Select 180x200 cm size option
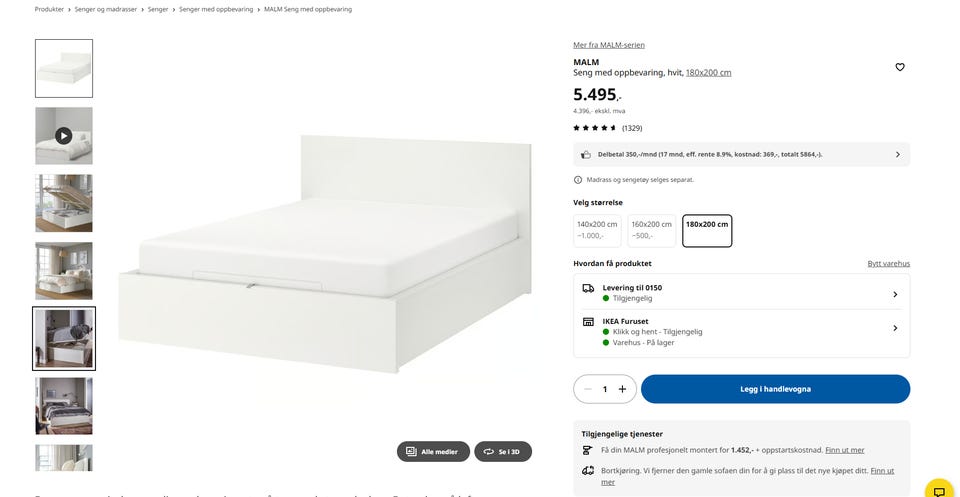Image resolution: width=960 pixels, height=497 pixels. point(707,230)
